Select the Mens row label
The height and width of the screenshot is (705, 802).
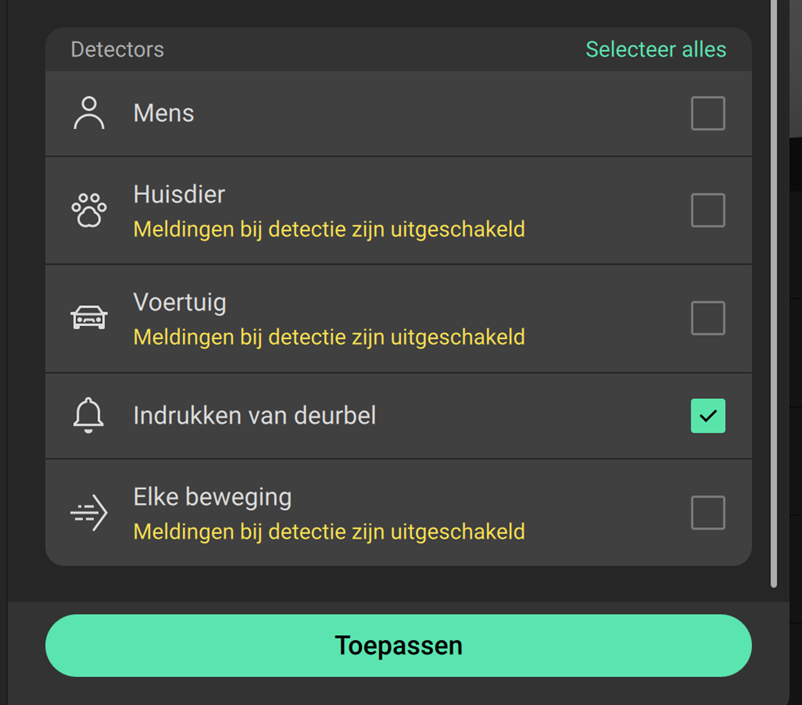[x=164, y=113]
